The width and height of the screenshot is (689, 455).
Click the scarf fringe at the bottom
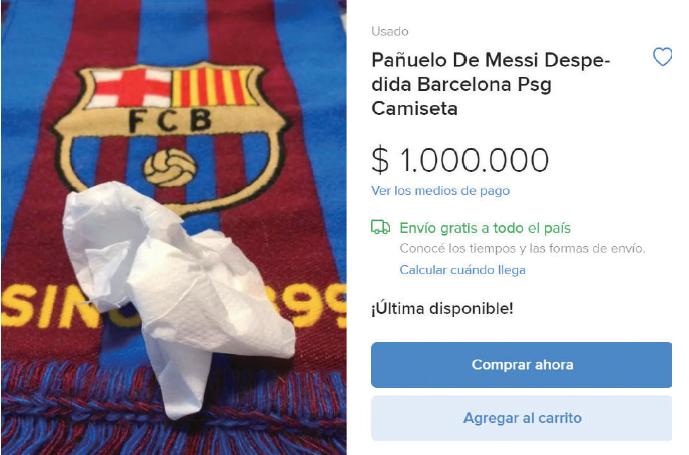174,409
